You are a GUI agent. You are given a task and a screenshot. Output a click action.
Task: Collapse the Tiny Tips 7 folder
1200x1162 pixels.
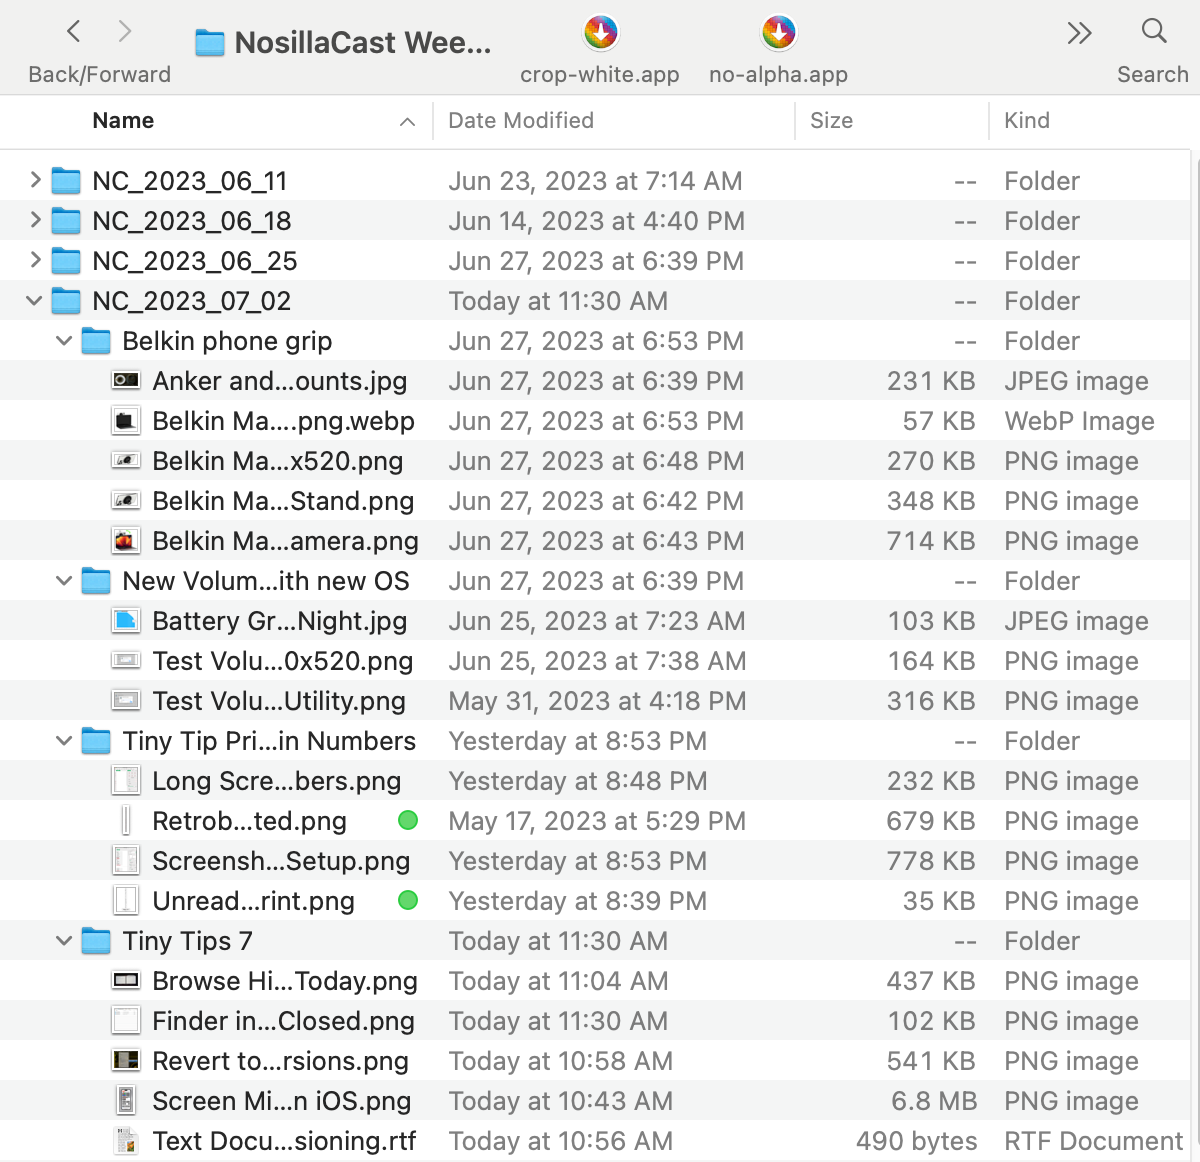pos(64,941)
